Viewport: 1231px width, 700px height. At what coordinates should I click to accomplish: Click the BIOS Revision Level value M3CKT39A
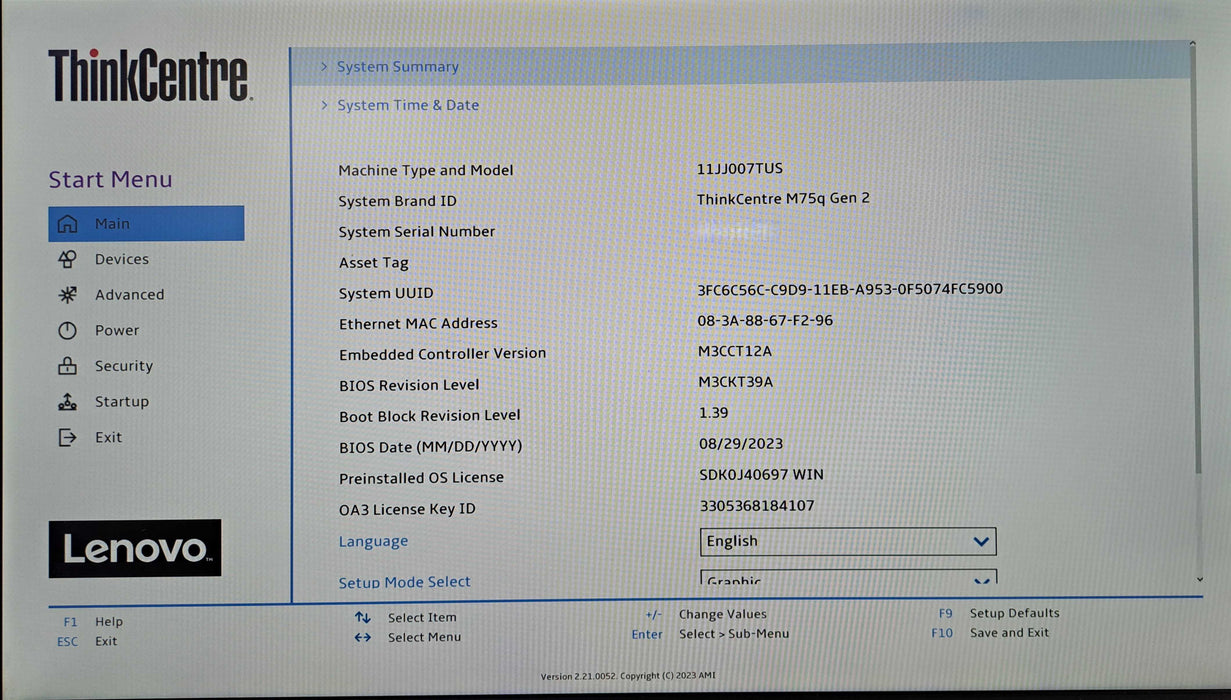tap(735, 382)
